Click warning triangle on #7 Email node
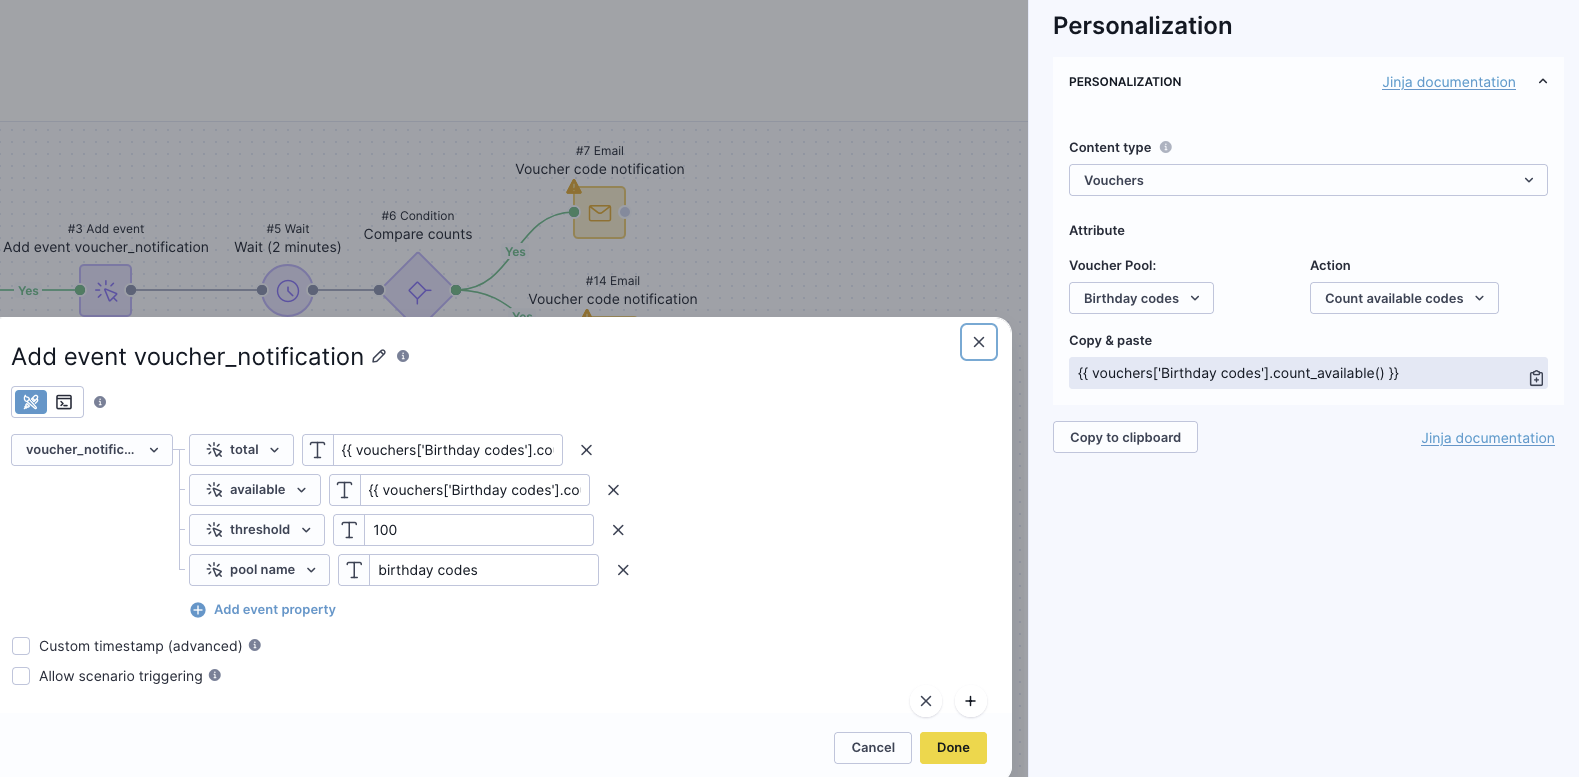This screenshot has height=777, width=1579. tap(574, 186)
